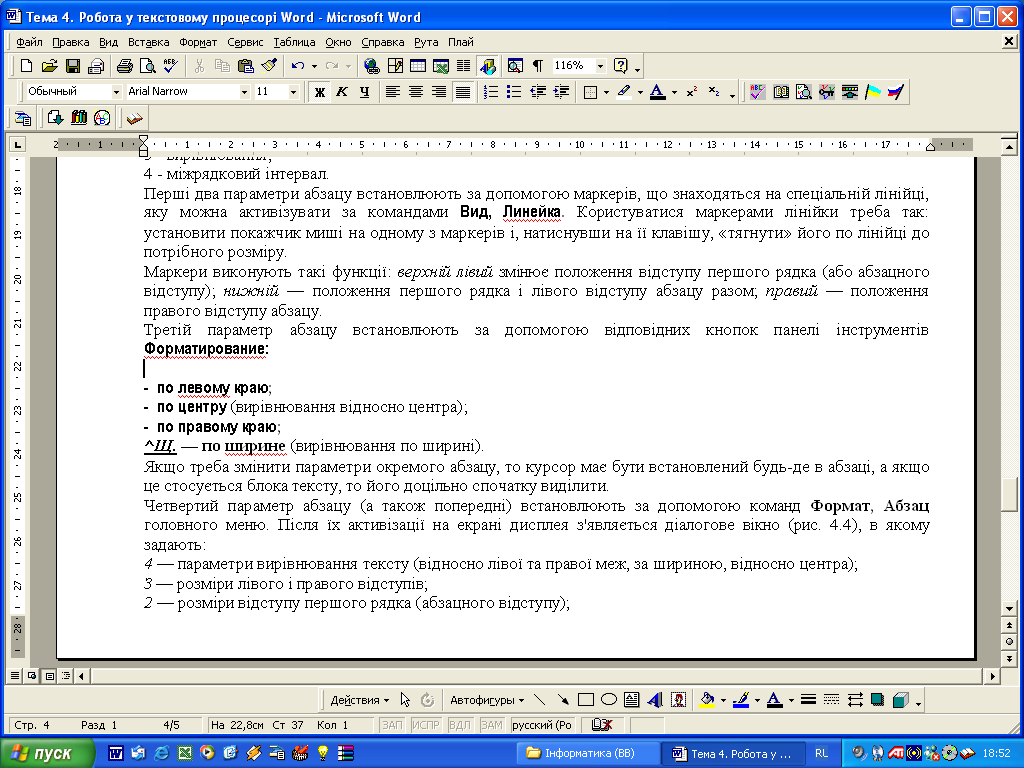Image resolution: width=1024 pixels, height=768 pixels.
Task: Toggle bold formatting (Ж)
Action: coord(319,92)
